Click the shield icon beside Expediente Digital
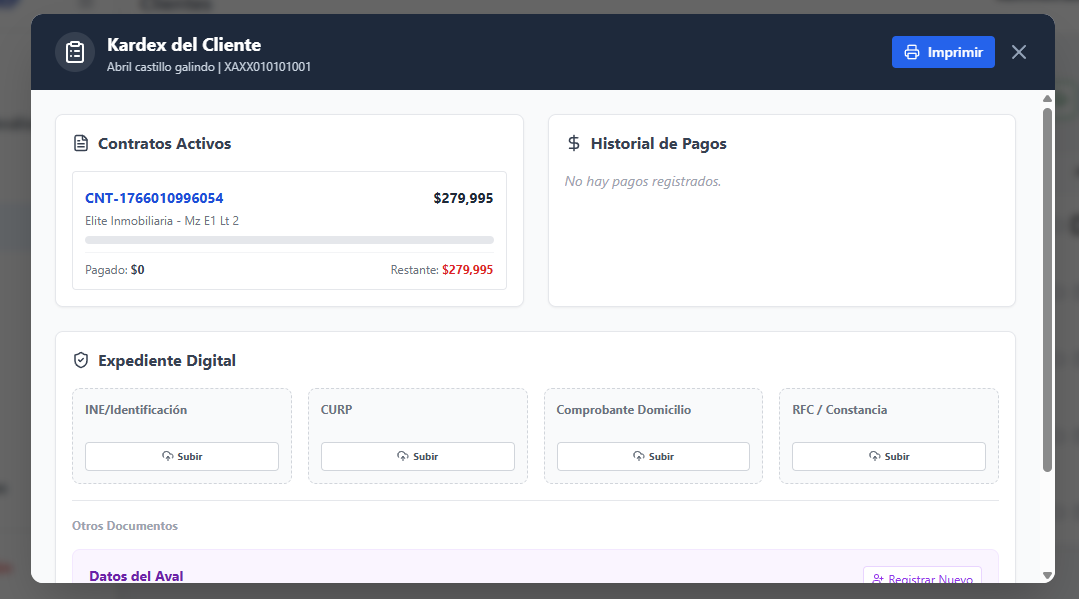This screenshot has height=599, width=1079. pos(82,361)
